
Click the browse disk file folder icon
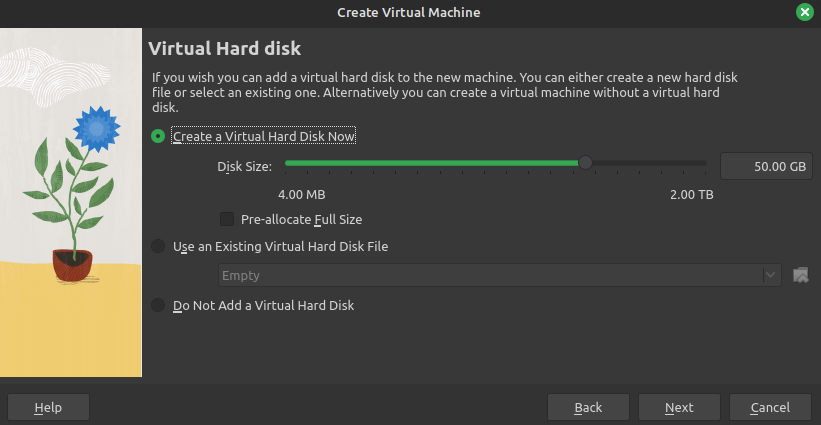[x=800, y=275]
